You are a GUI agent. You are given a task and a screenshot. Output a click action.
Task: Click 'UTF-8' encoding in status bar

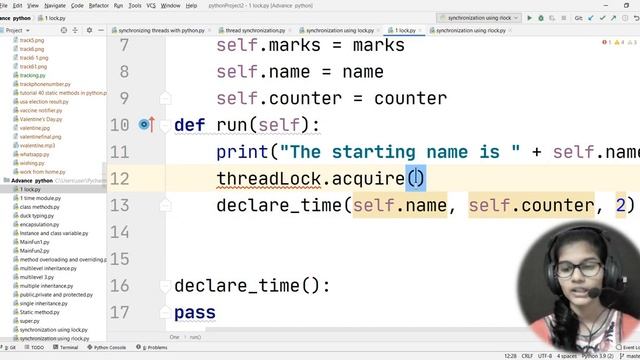[x=545, y=356]
